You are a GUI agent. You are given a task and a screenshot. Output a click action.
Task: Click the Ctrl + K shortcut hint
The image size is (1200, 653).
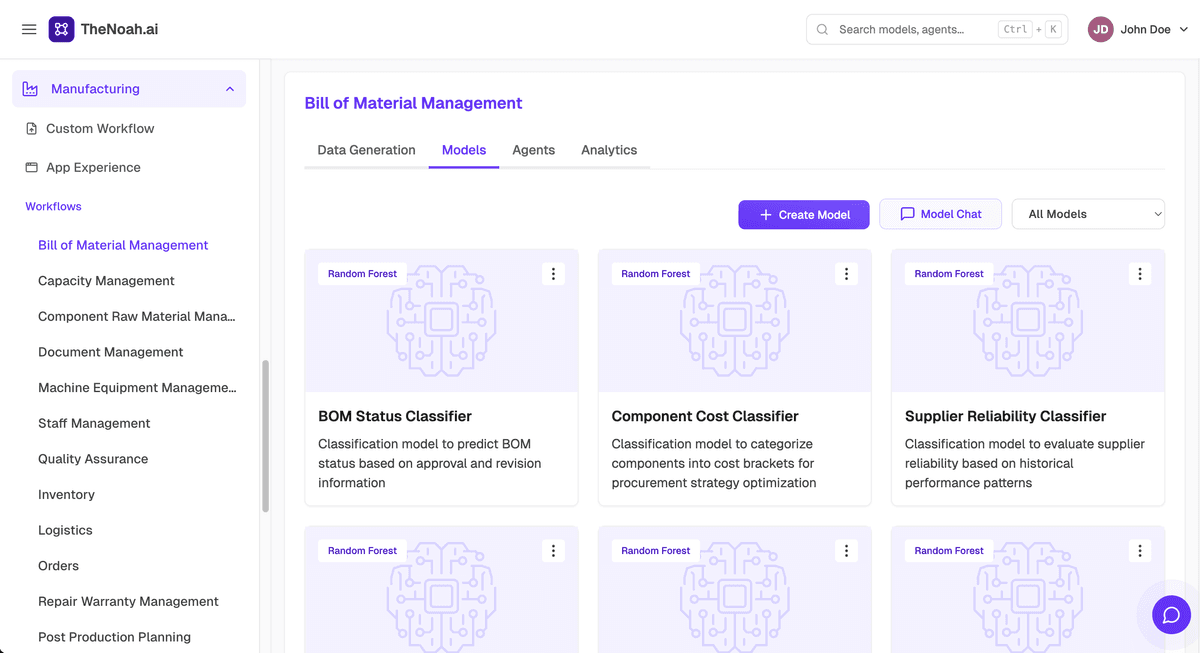click(x=1030, y=29)
